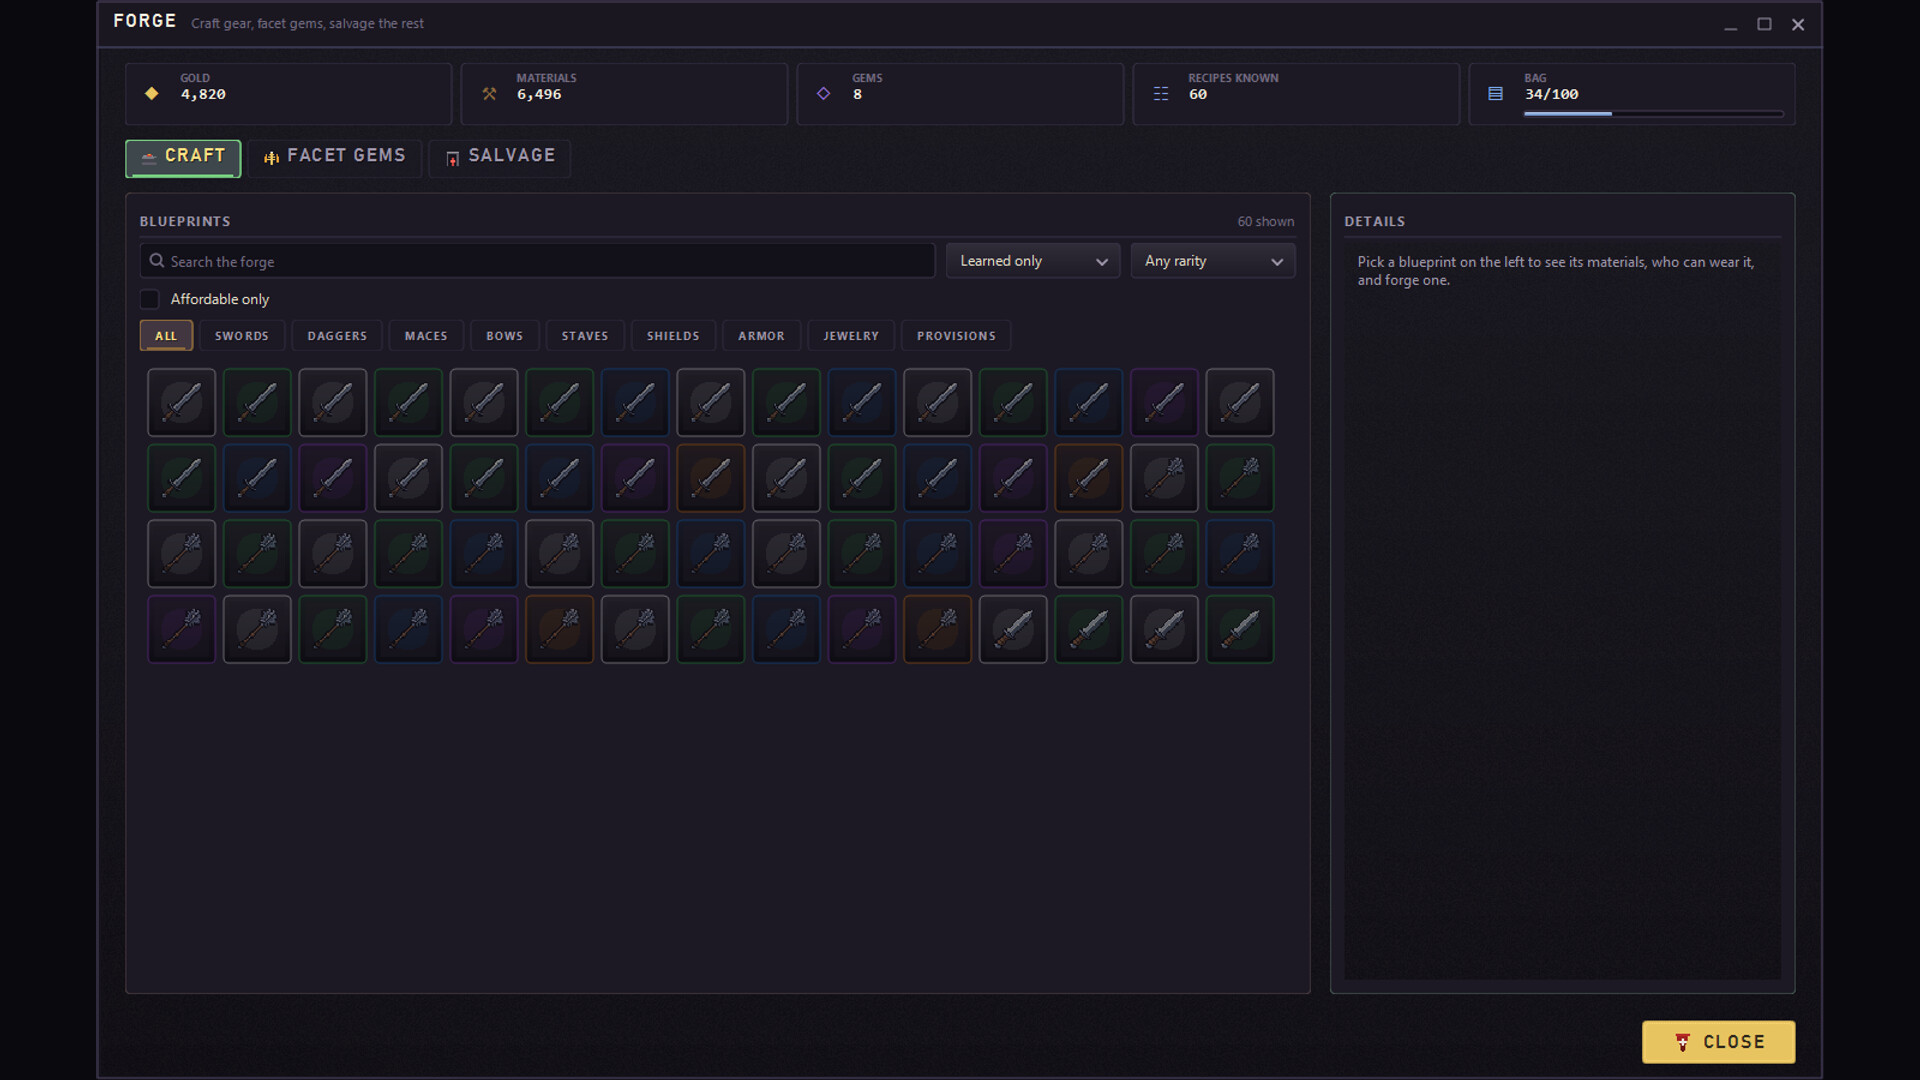
Task: Click the bag capacity progress bar
Action: click(1653, 114)
